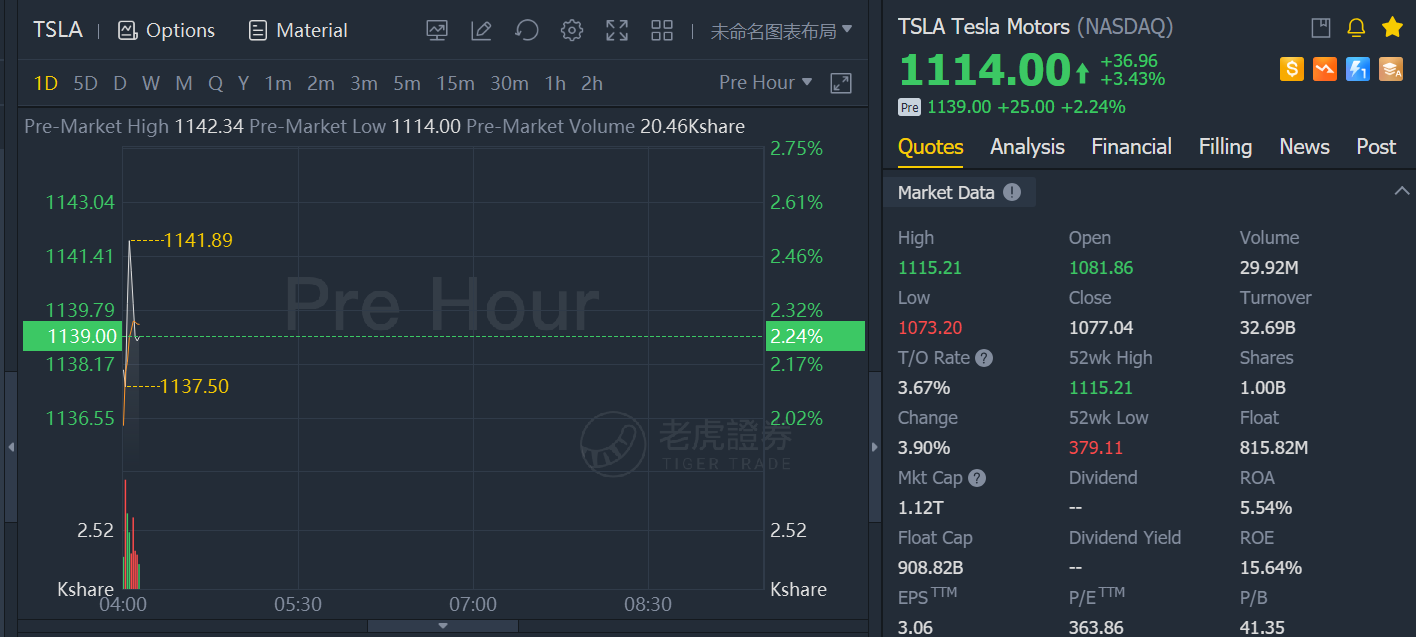The height and width of the screenshot is (637, 1416).
Task: Collapse left panel via the left-edge arrow
Action: tap(11, 447)
